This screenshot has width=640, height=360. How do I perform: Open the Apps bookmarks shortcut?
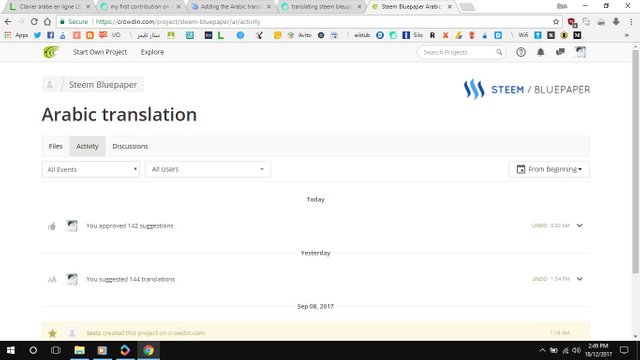click(16, 36)
